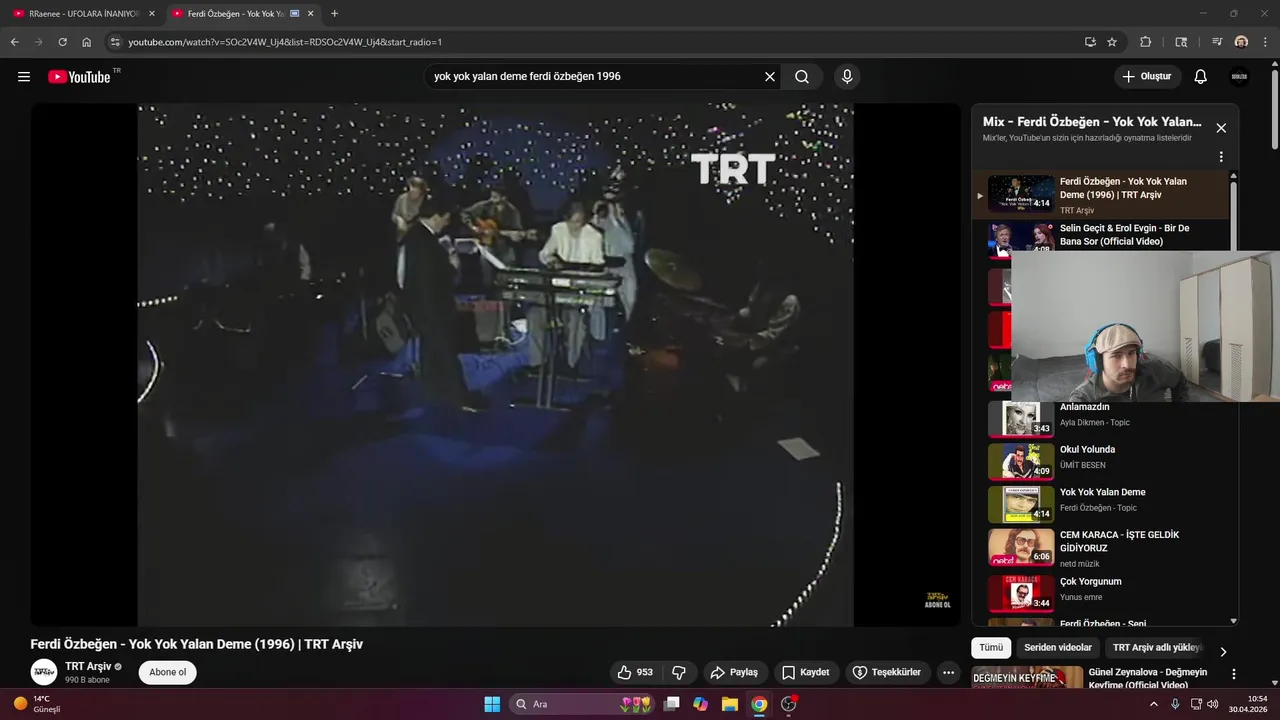
Task: Open Mix playlist three-dot options
Action: coord(1221,157)
